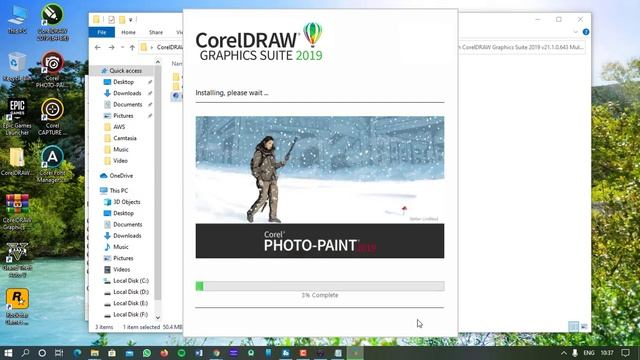
Task: Click New Folder icon in Explorer quick toolbar
Action: [122, 19]
